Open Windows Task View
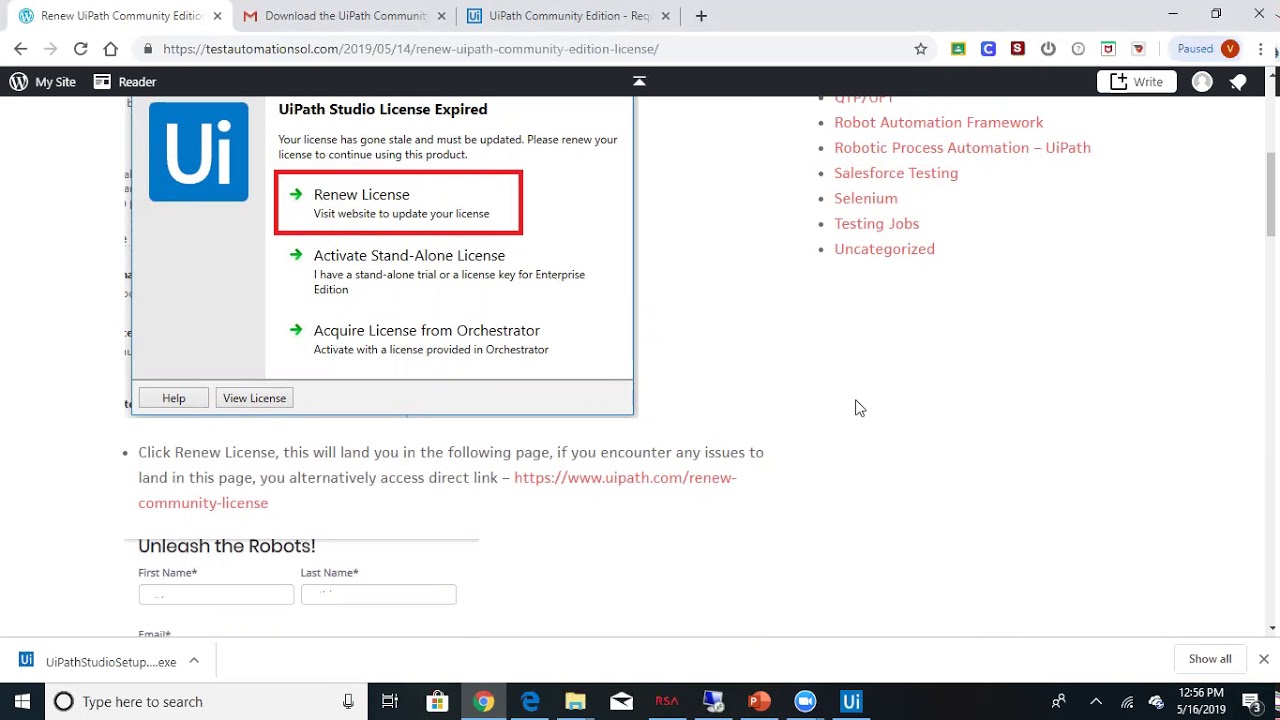The width and height of the screenshot is (1280, 720). [x=390, y=701]
